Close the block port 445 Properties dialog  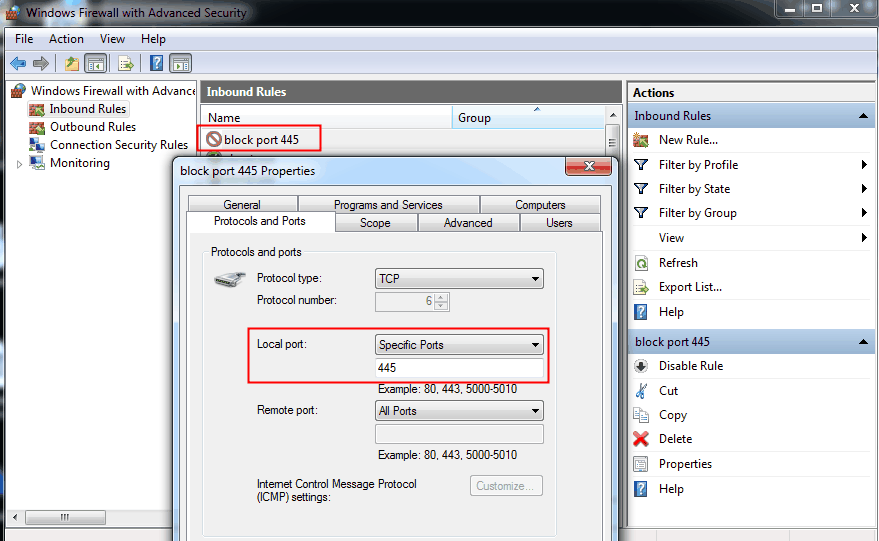pos(589,166)
